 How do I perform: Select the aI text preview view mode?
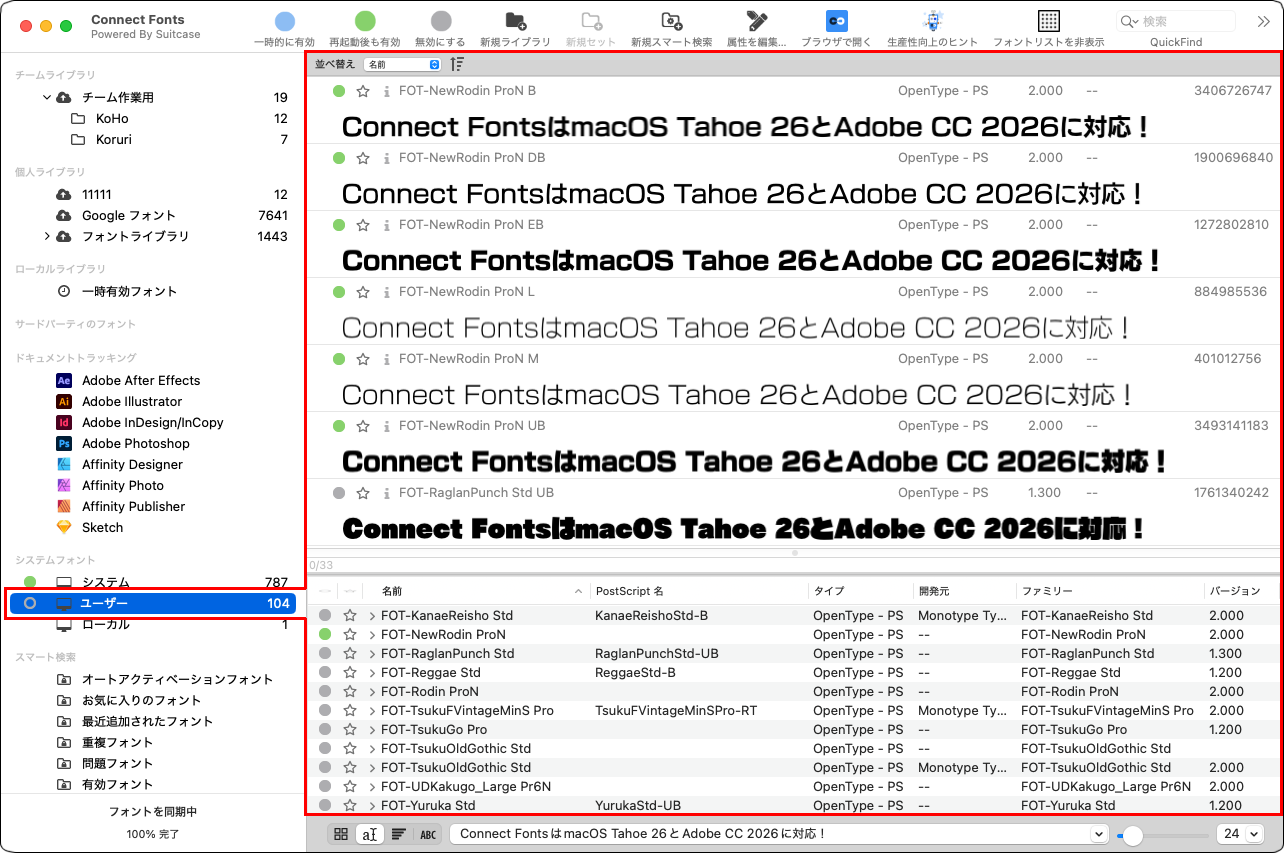pos(370,834)
